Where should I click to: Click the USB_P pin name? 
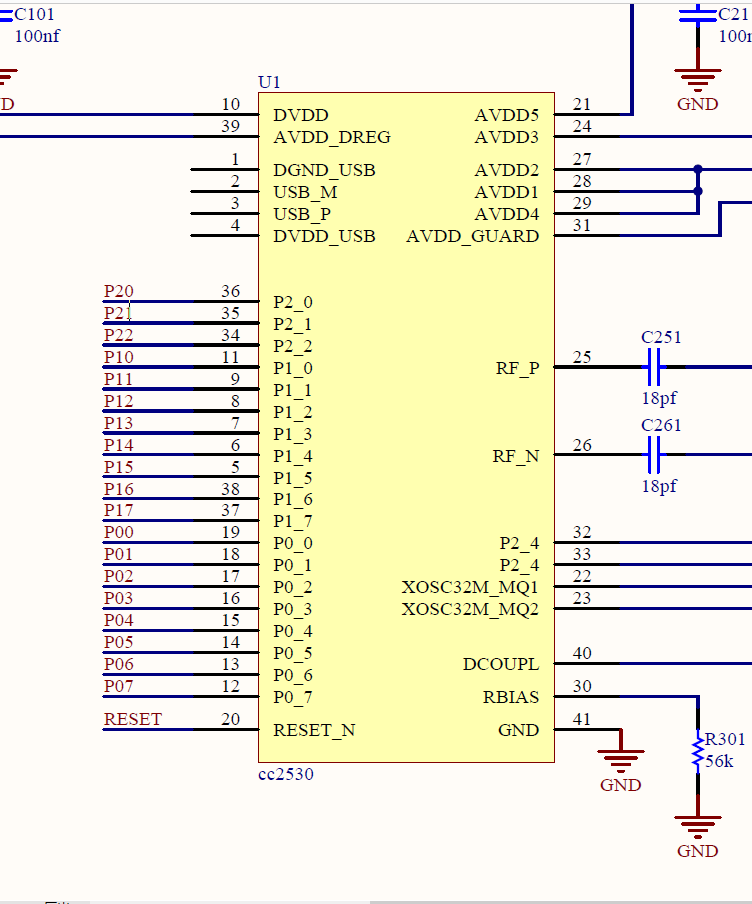point(302,214)
